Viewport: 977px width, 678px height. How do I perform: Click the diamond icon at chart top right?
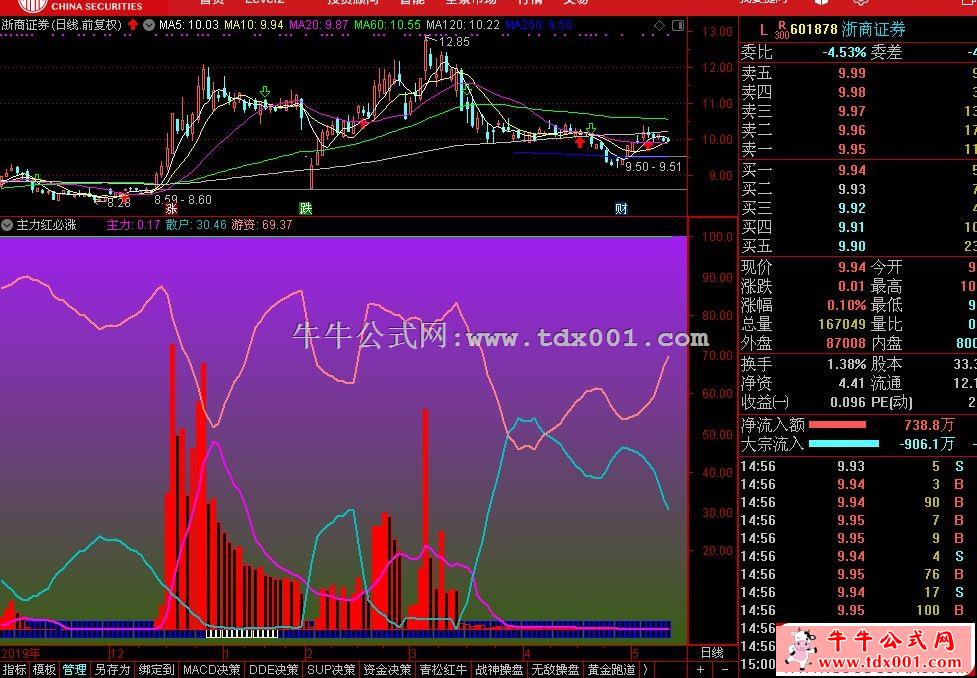pos(659,26)
